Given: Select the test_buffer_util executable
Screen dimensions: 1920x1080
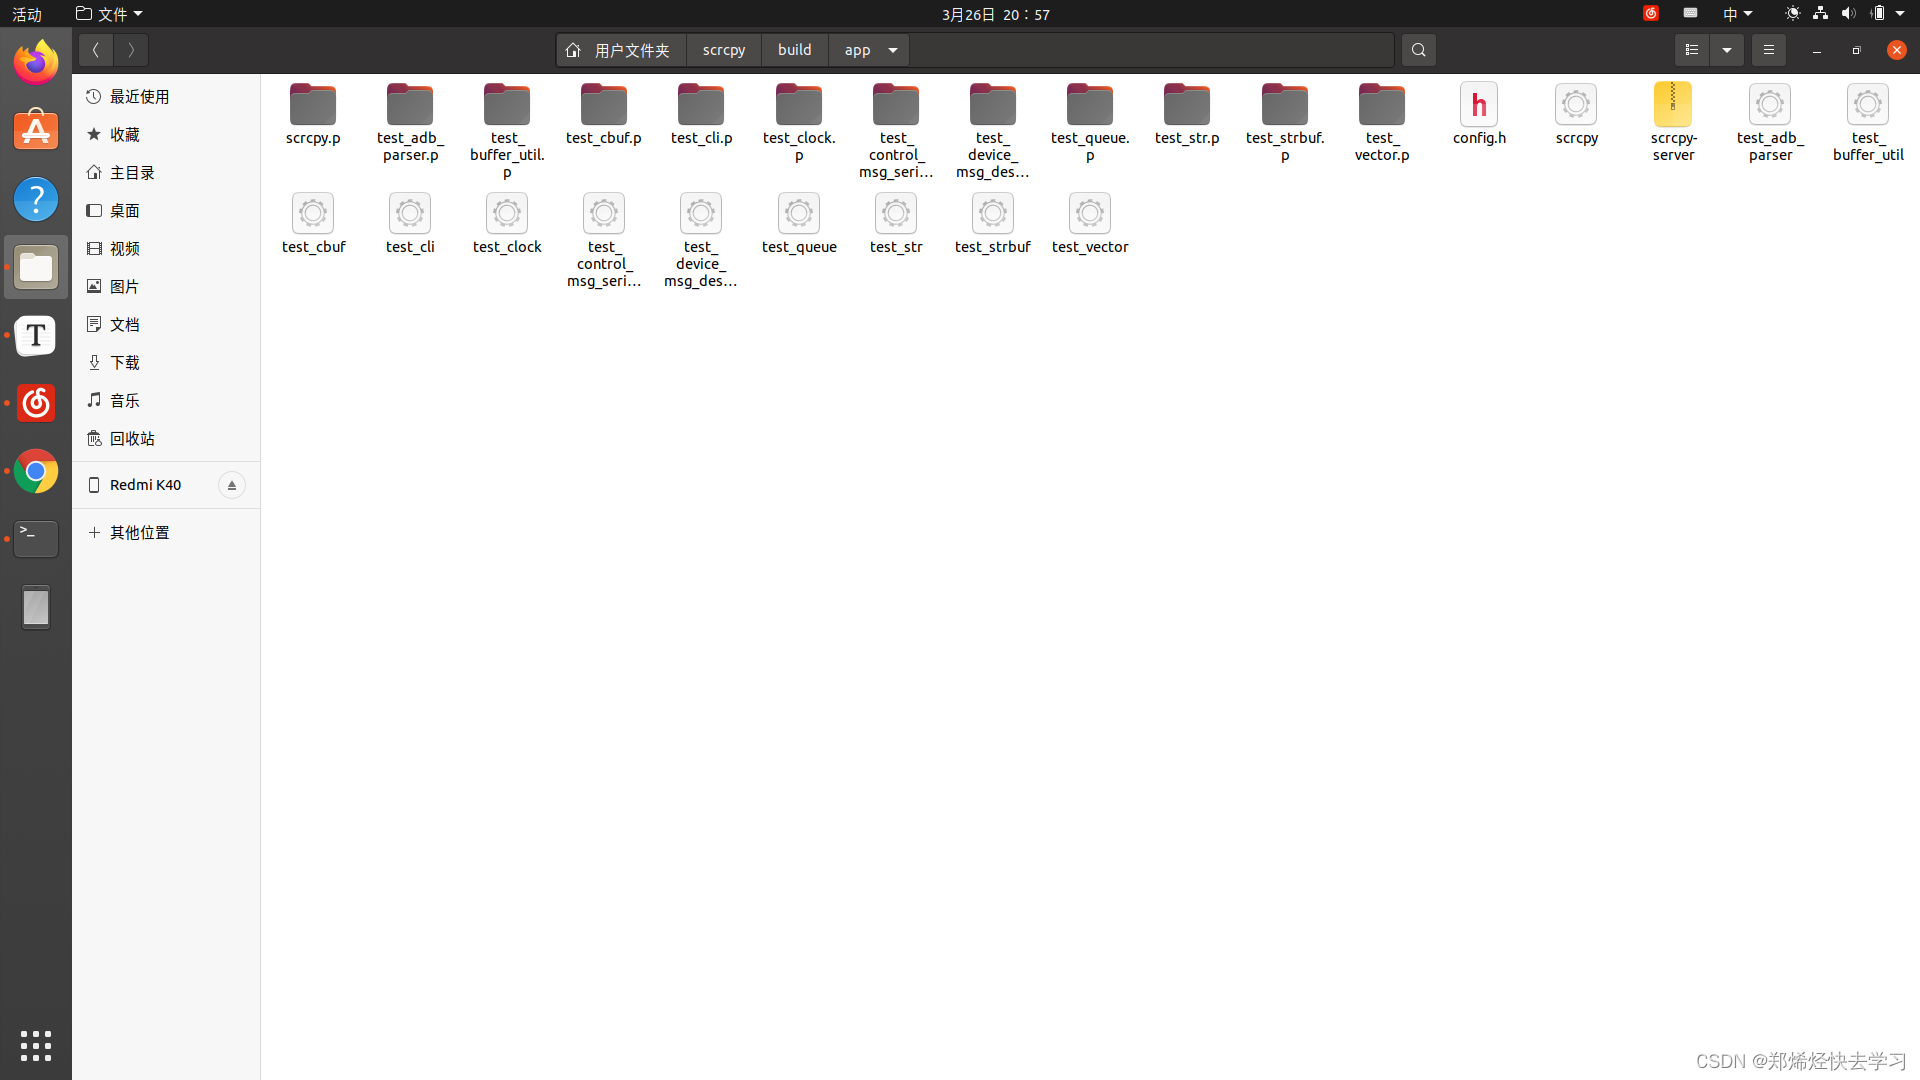Looking at the screenshot, I should 1867,123.
